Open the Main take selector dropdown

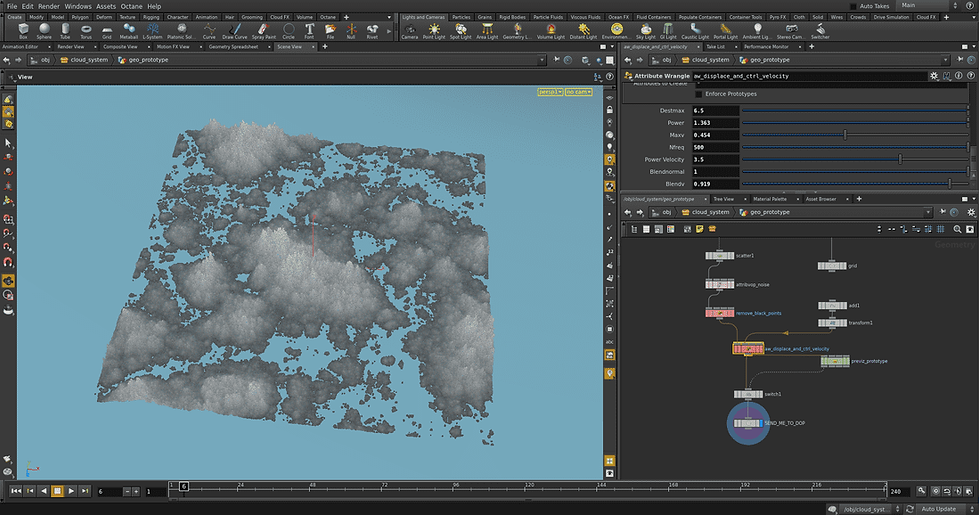928,5
